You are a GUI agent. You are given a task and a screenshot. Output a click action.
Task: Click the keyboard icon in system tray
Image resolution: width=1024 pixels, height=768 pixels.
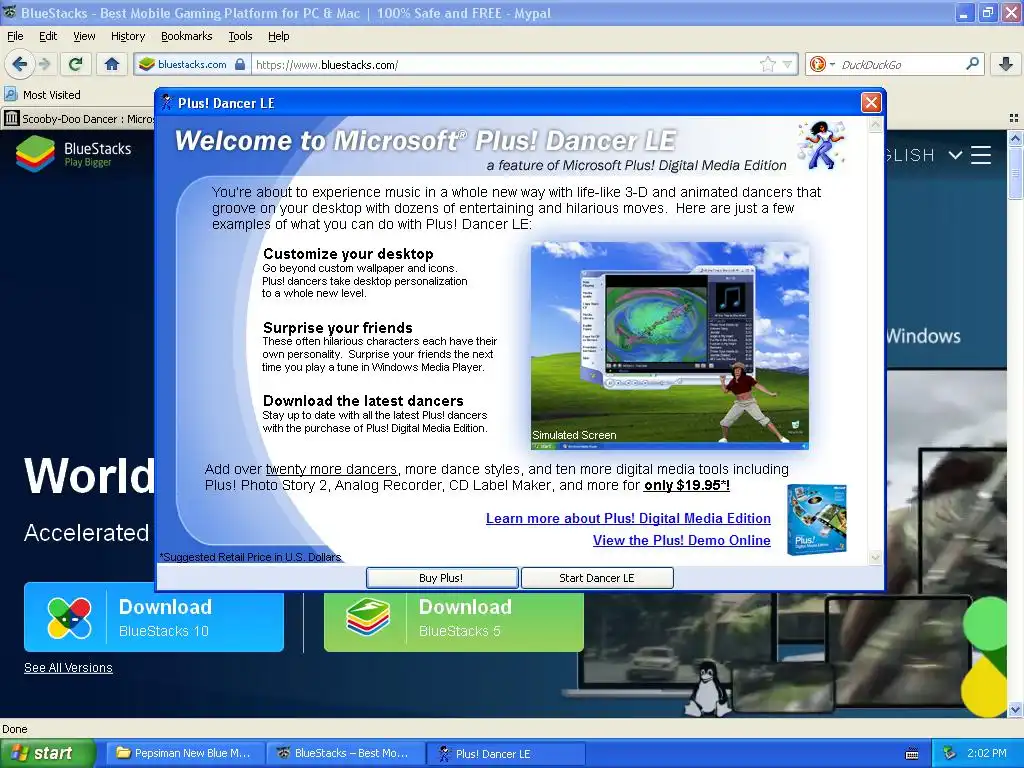point(912,754)
